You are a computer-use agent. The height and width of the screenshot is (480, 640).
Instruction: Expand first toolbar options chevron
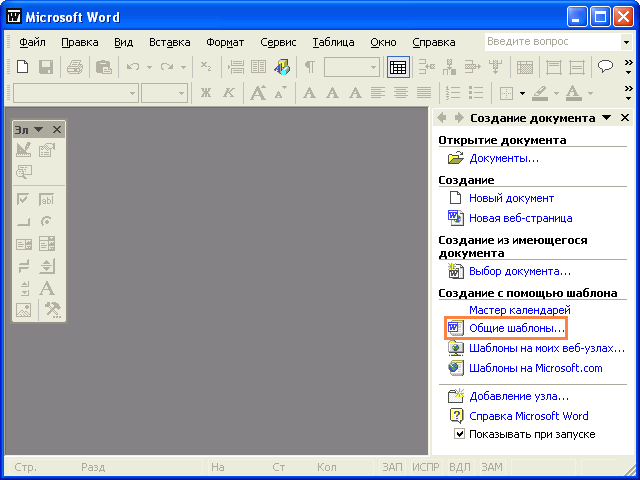629,67
